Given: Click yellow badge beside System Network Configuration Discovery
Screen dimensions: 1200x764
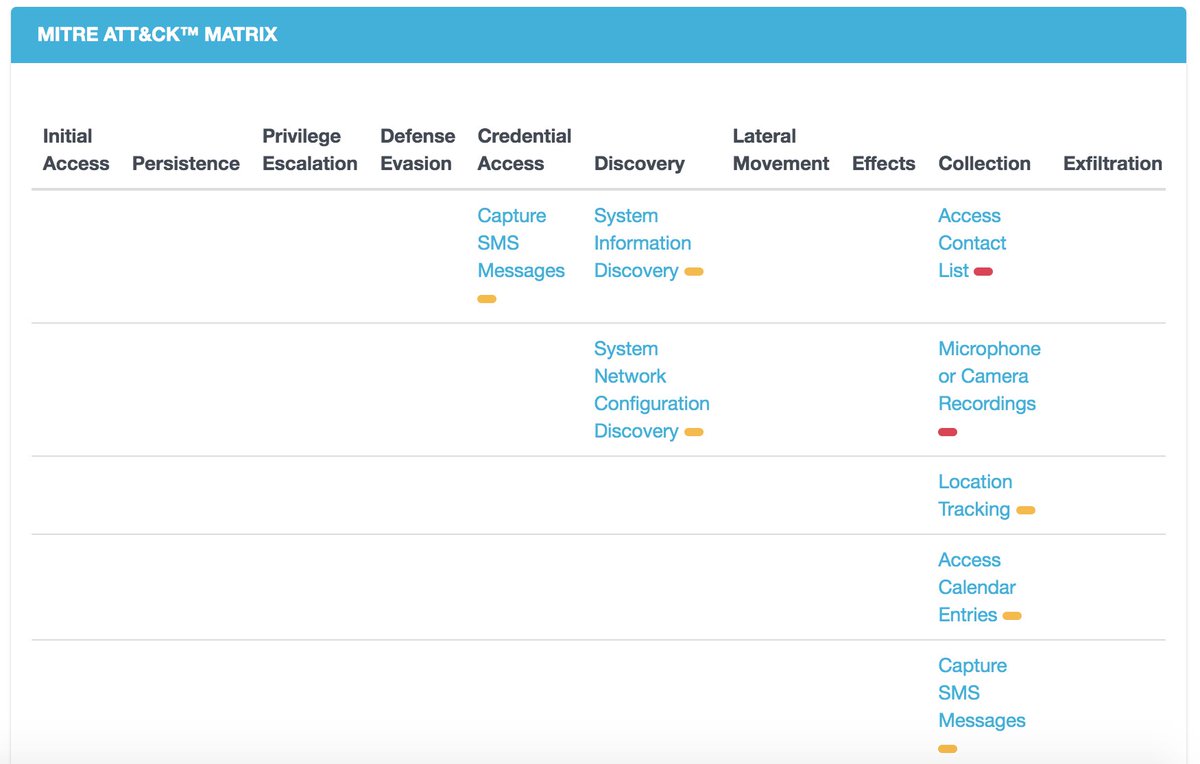Looking at the screenshot, I should point(694,432).
